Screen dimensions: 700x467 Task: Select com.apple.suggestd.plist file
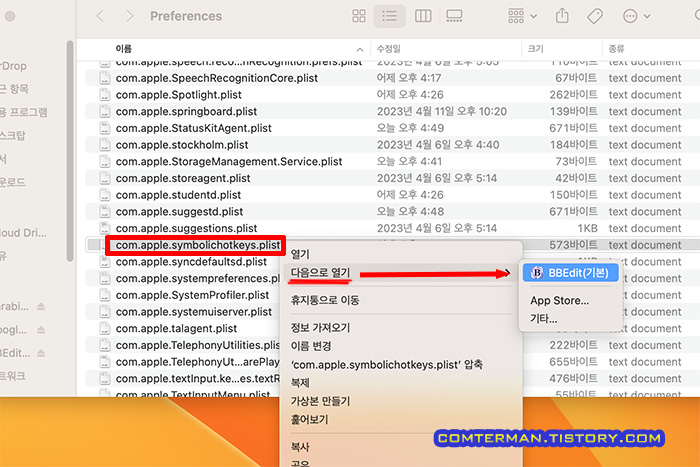click(179, 212)
